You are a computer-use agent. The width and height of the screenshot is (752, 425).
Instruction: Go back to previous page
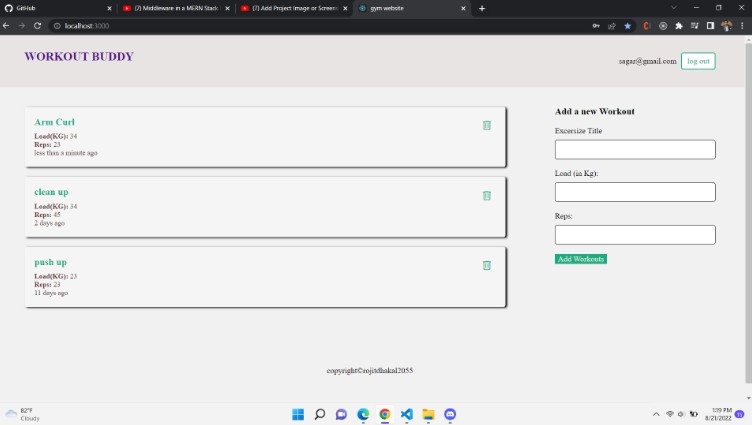[7, 26]
